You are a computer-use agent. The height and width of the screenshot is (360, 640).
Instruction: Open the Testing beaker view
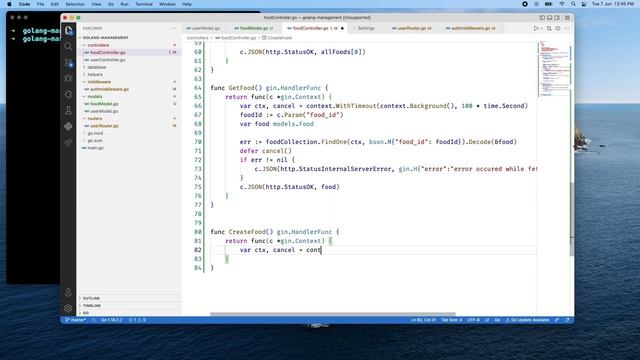pos(68,110)
